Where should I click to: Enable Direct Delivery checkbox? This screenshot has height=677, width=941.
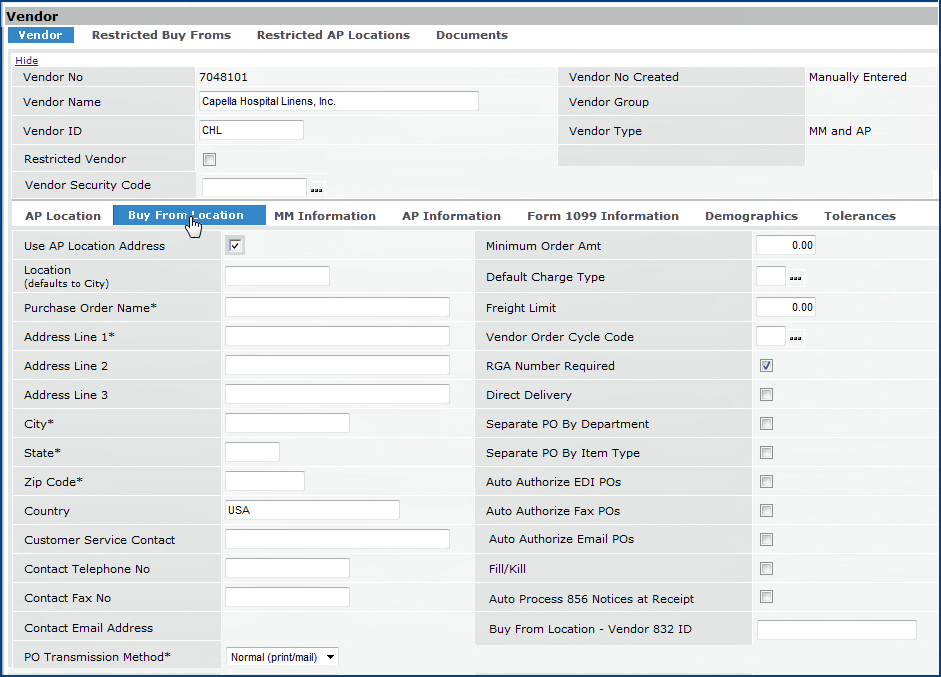pyautogui.click(x=767, y=395)
